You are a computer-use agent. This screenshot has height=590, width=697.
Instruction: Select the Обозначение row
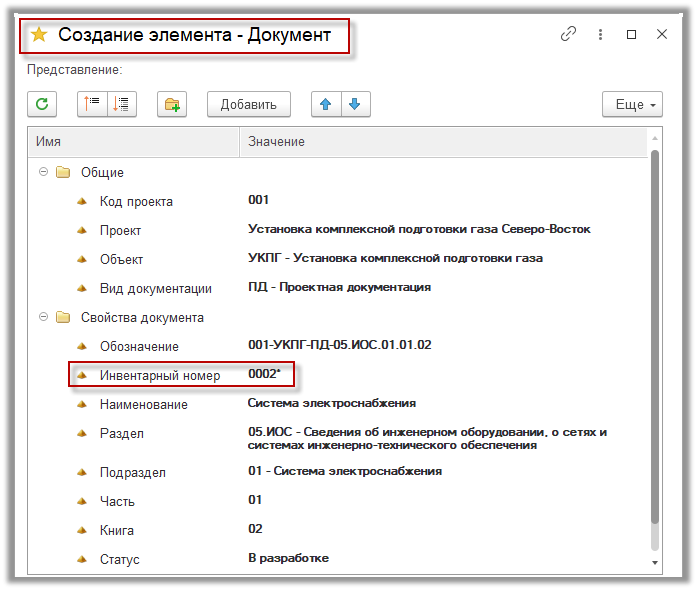(338, 346)
